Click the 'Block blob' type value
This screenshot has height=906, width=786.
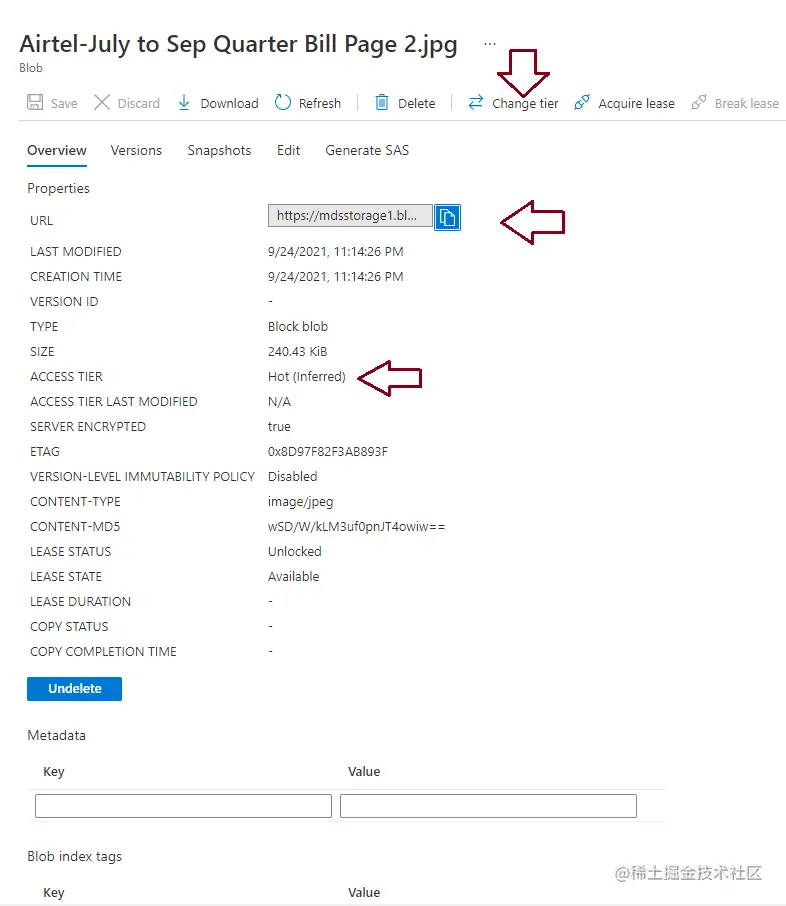[298, 327]
